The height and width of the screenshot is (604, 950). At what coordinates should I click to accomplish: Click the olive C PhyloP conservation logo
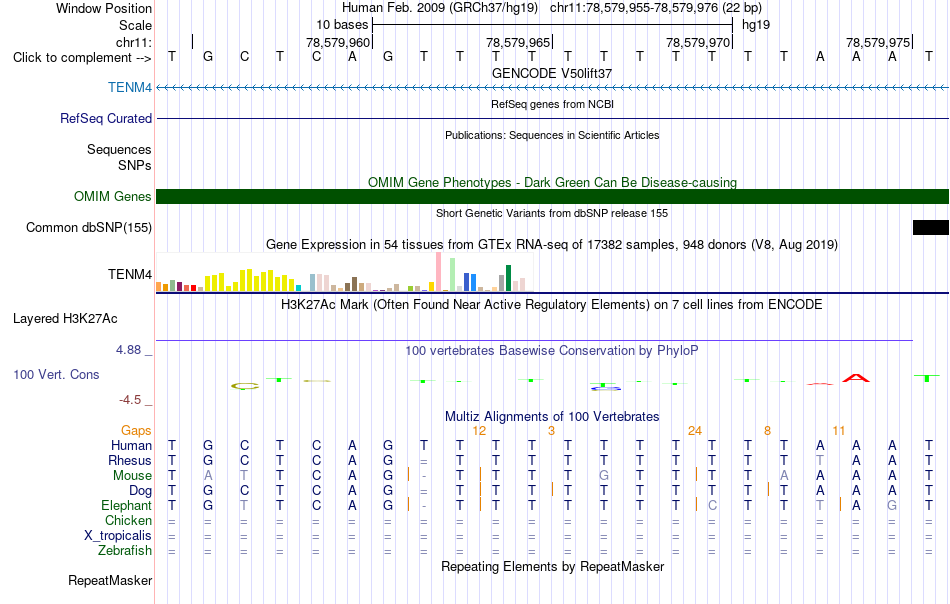[245, 386]
